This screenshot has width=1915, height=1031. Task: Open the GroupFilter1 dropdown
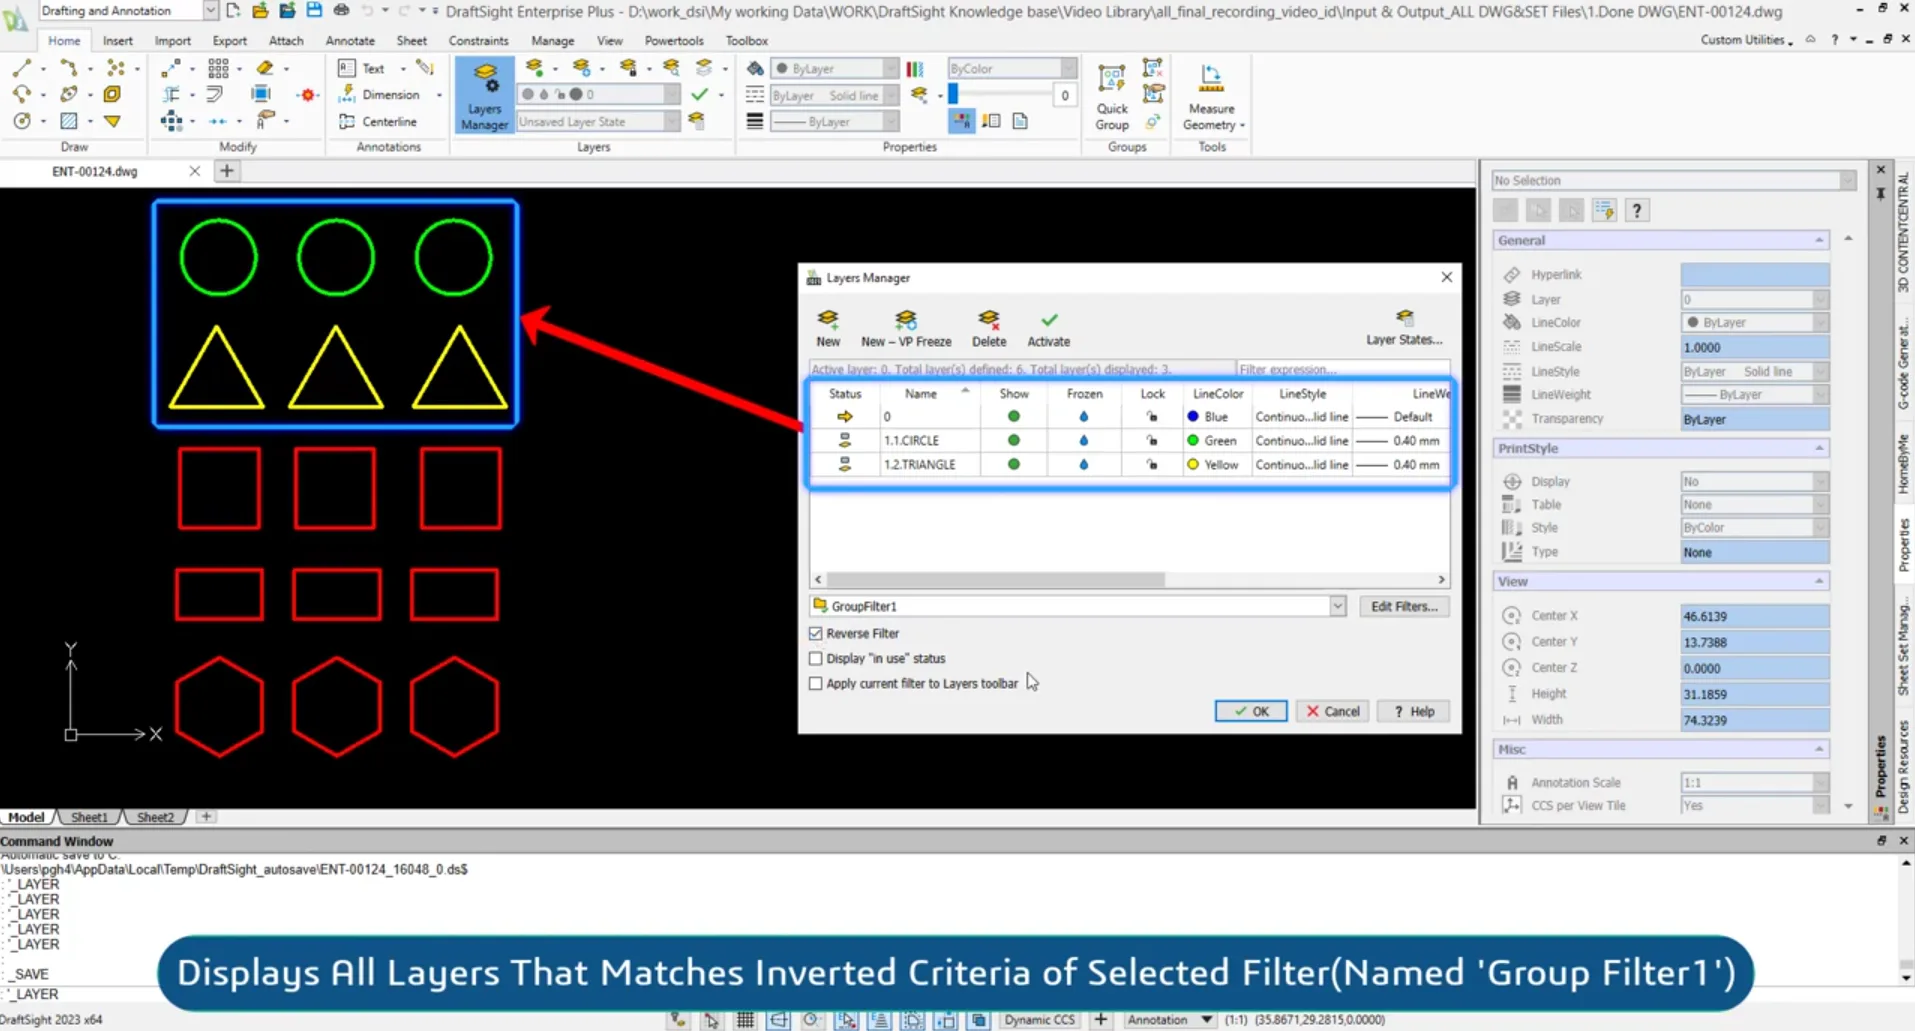coord(1337,607)
